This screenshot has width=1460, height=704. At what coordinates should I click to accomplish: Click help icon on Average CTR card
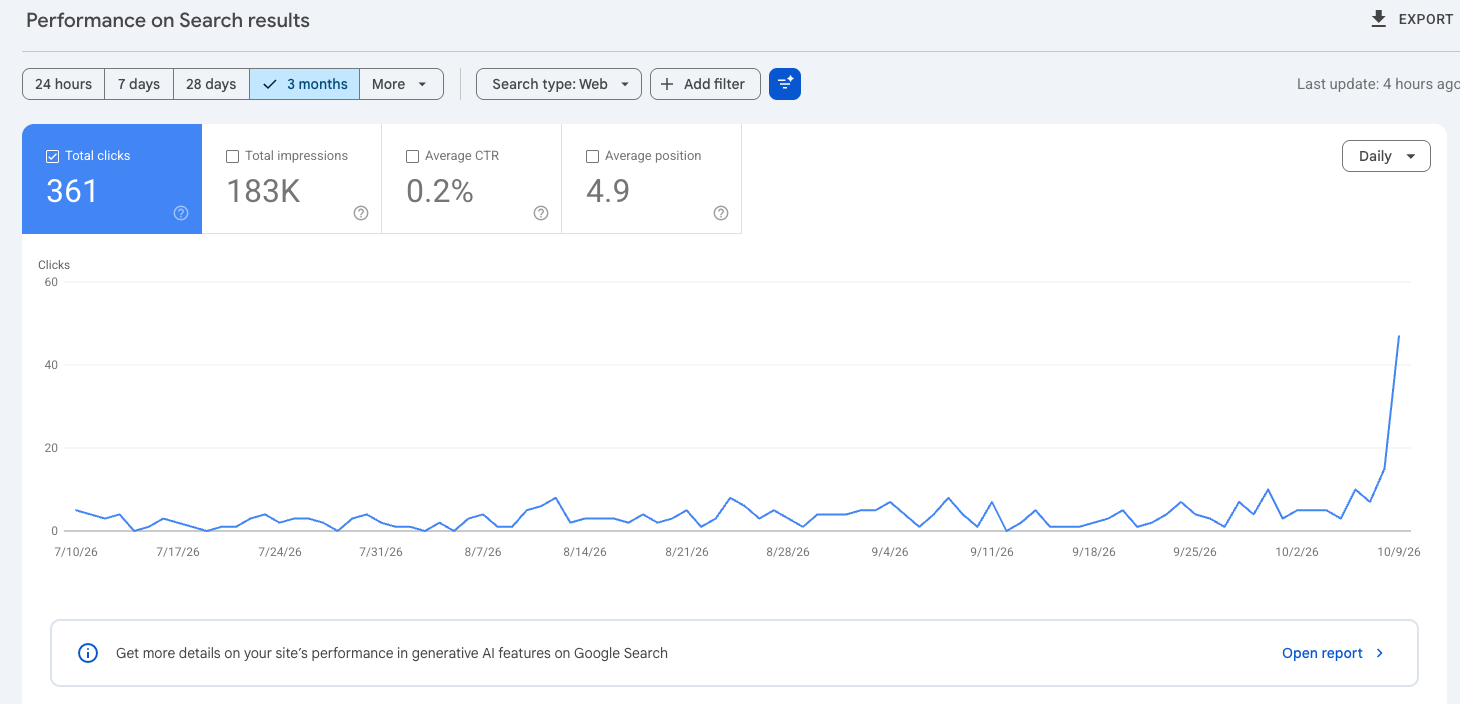541,213
